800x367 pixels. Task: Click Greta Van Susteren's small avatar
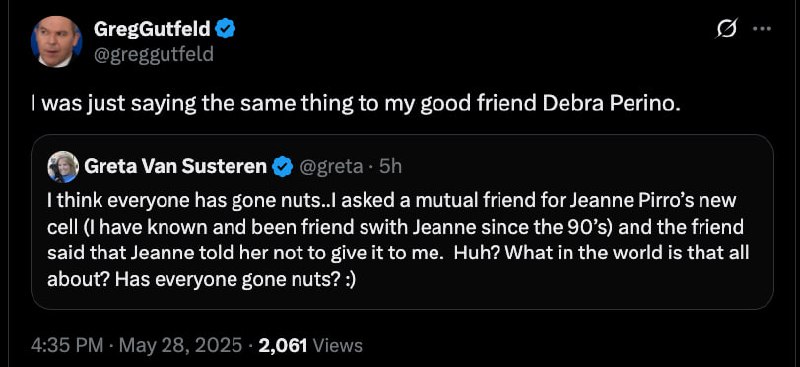(x=63, y=167)
